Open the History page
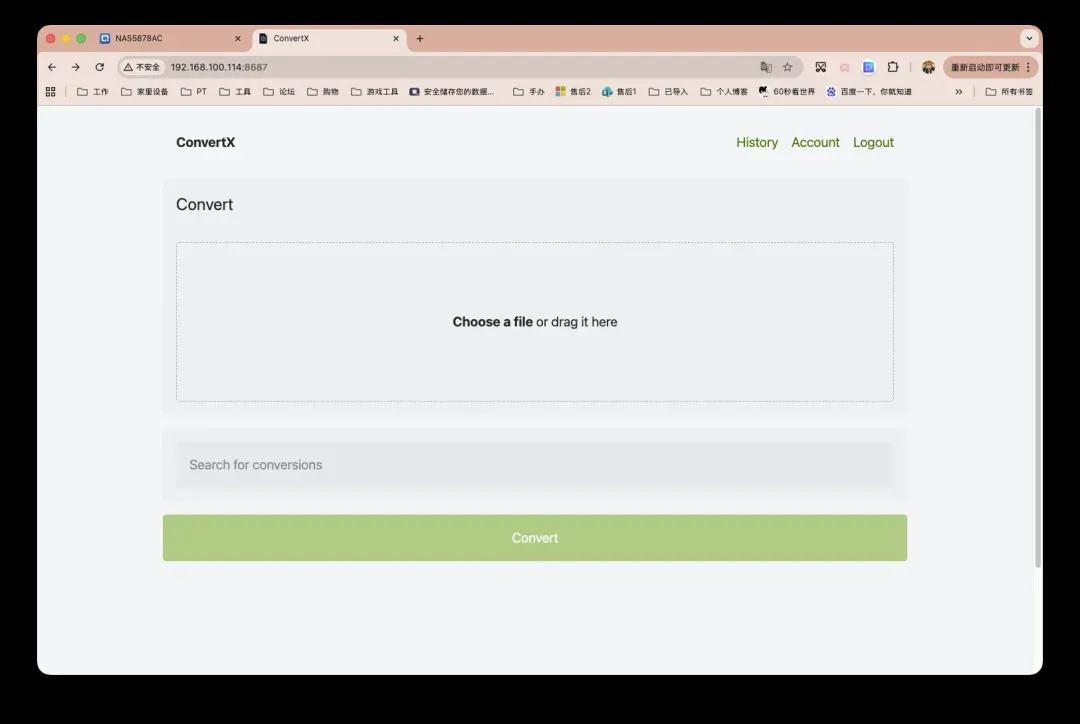This screenshot has height=724, width=1080. (x=756, y=142)
